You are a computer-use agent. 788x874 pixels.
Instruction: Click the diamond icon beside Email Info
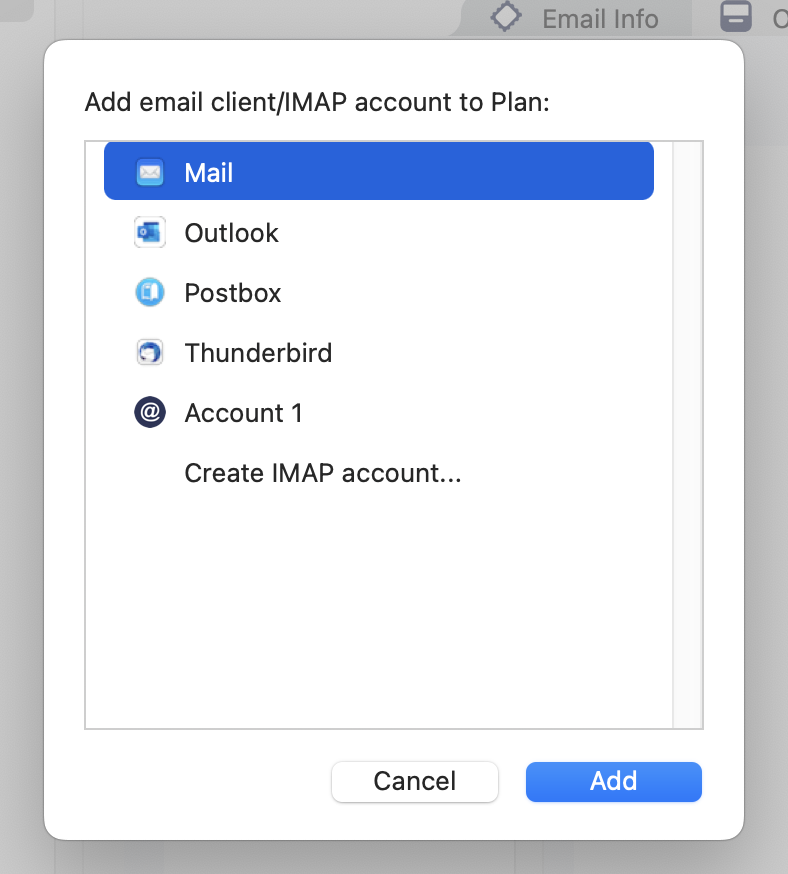click(507, 17)
